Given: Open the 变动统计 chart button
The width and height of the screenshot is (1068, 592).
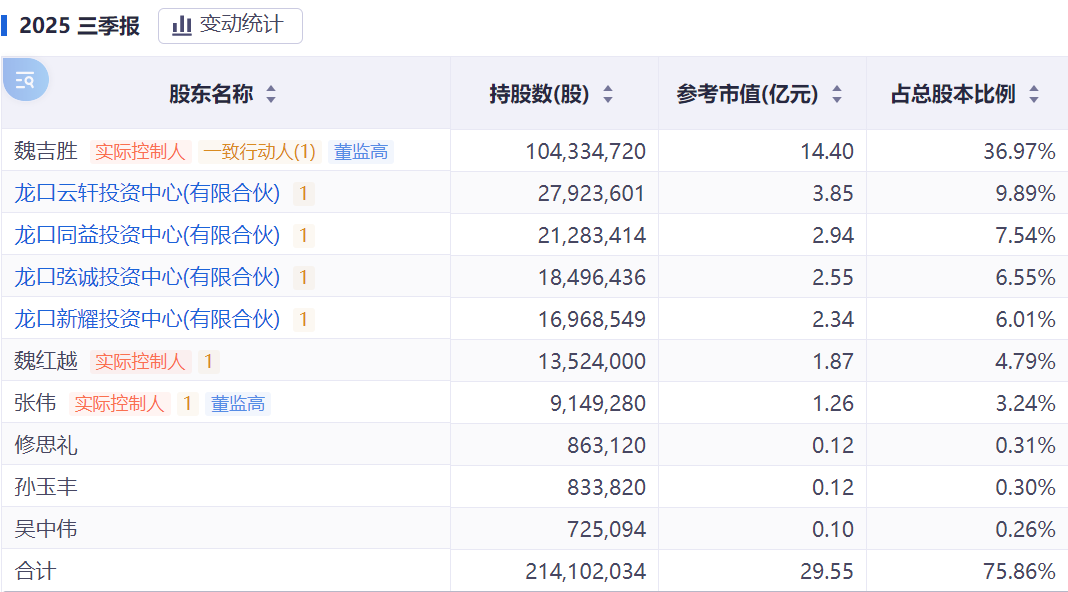Looking at the screenshot, I should tap(230, 26).
